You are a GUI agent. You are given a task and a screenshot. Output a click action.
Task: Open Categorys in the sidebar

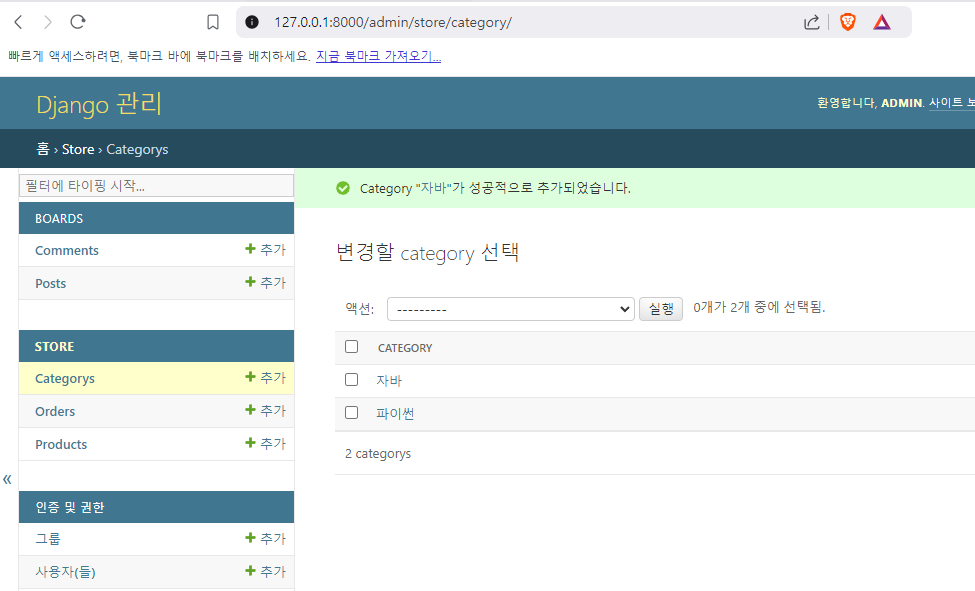65,379
